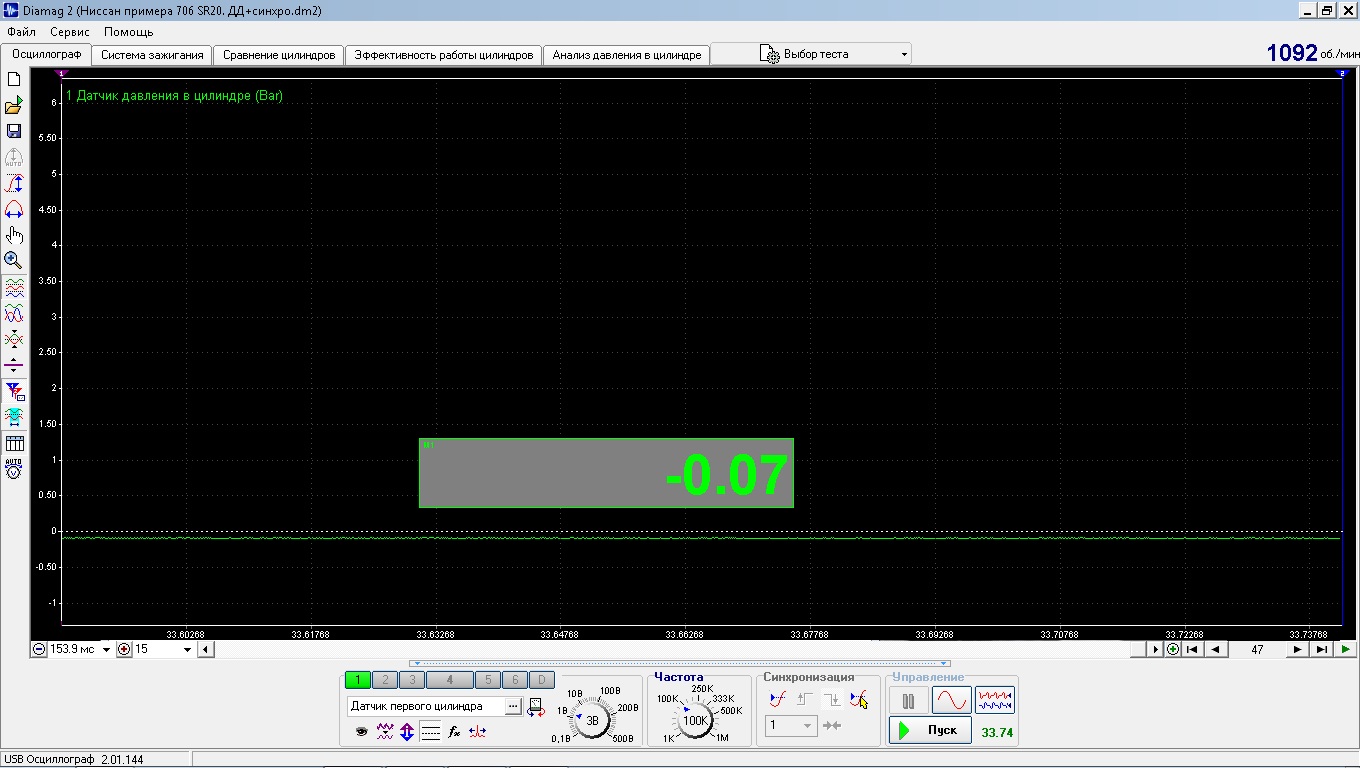Click the Пуск start button

[x=930, y=731]
